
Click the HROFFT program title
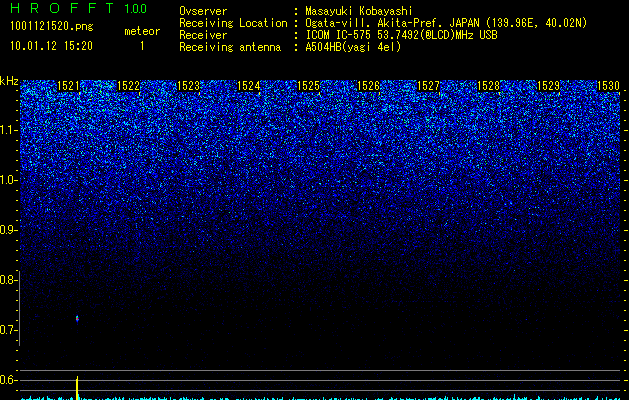click(62, 8)
